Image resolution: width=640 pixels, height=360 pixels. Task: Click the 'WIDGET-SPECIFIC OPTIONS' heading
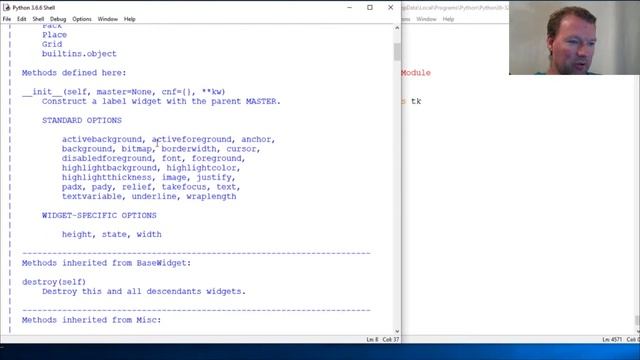pyautogui.click(x=99, y=215)
